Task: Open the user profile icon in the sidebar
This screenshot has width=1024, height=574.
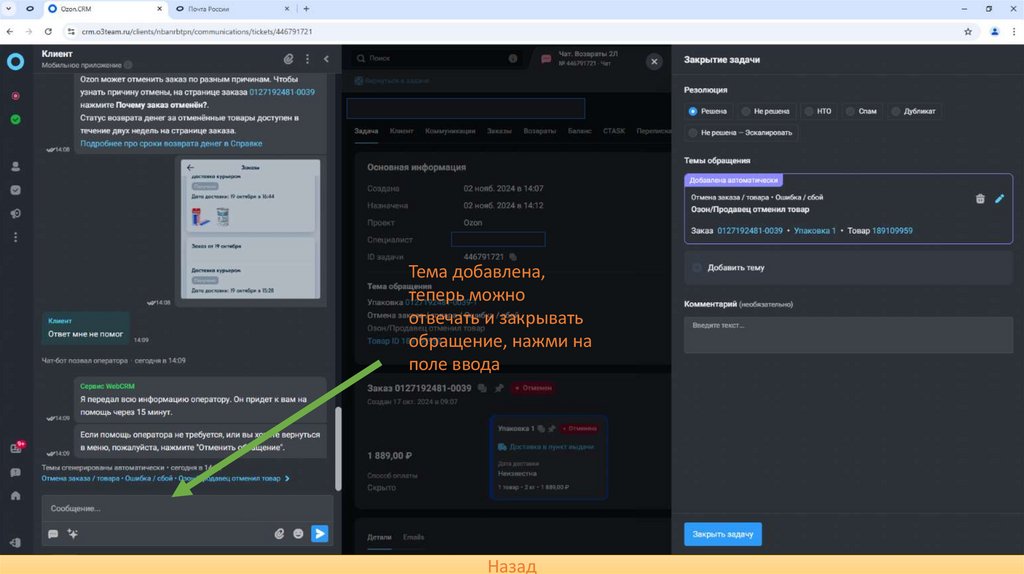Action: (16, 167)
